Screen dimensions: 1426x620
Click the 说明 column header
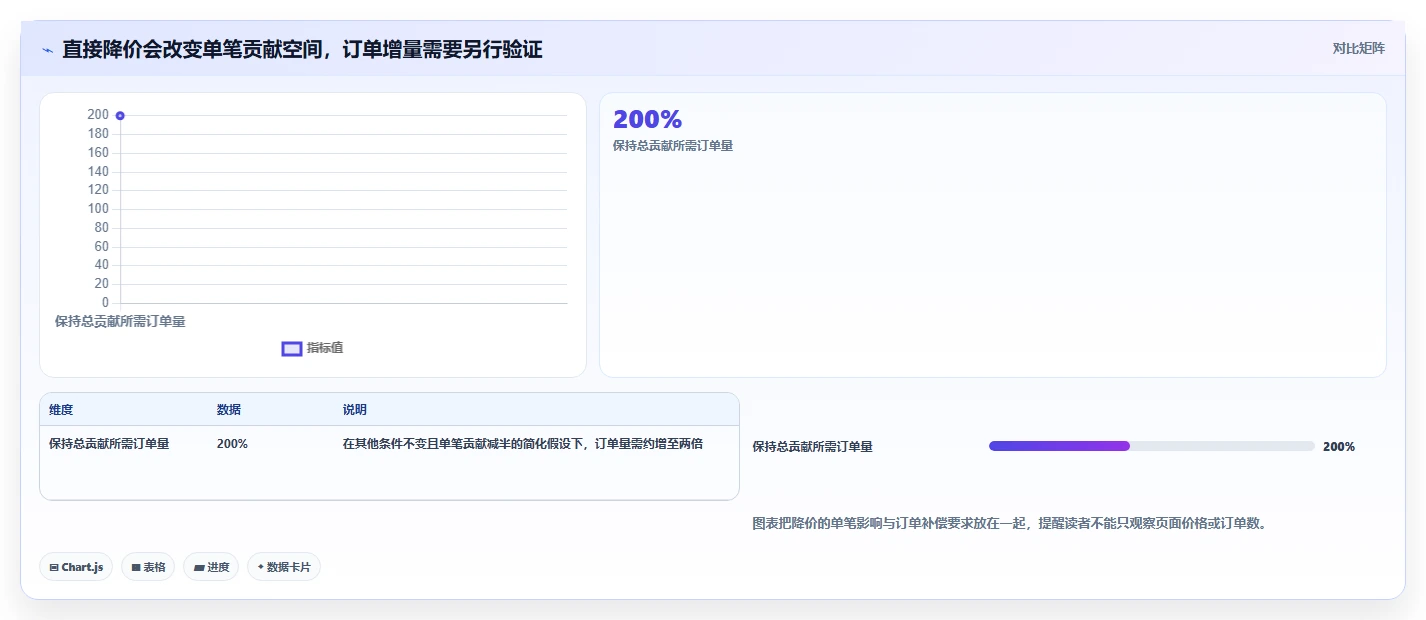354,410
